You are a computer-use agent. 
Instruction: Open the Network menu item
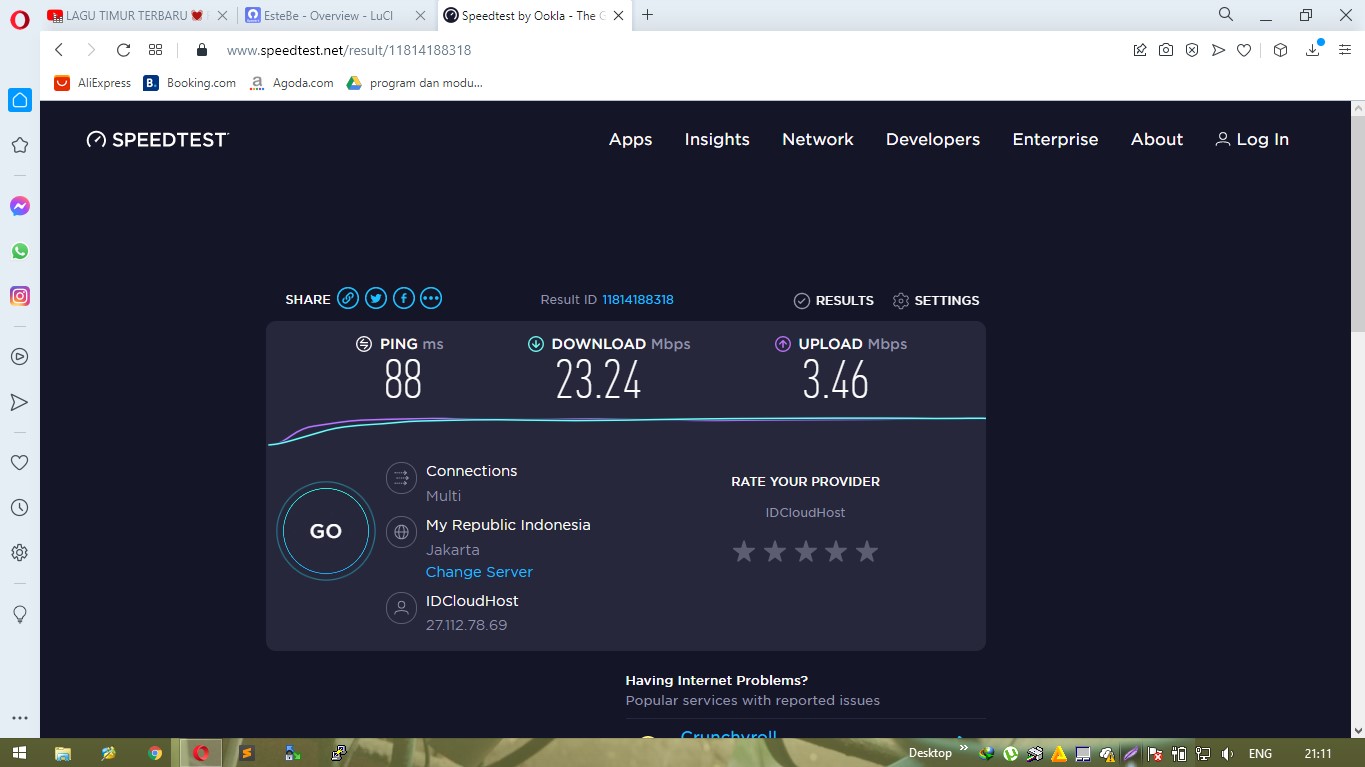tap(818, 140)
